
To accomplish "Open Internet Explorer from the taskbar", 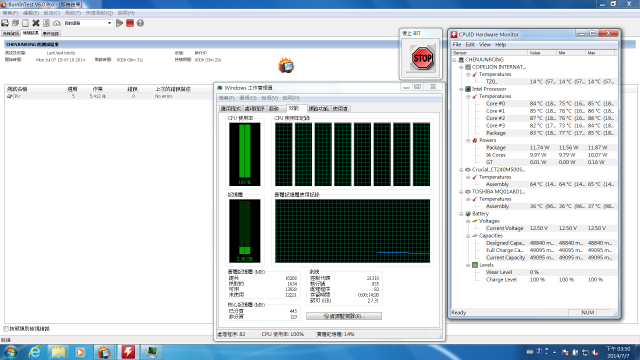I will click(x=35, y=352).
